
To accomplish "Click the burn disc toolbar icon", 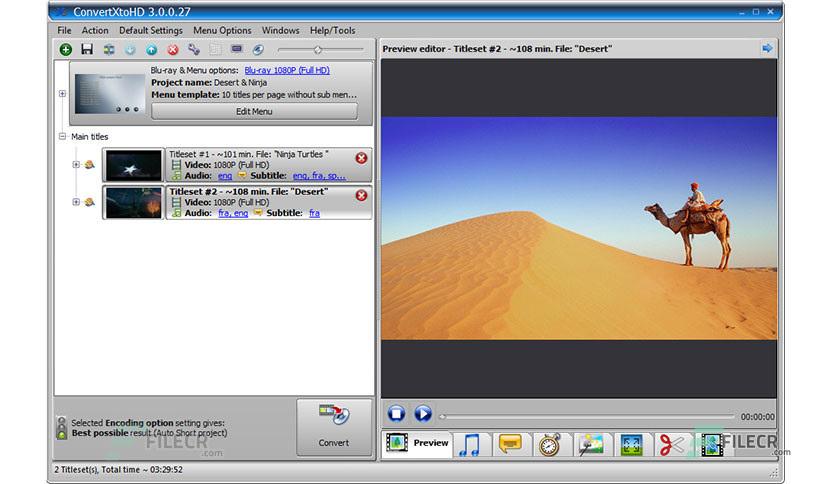I will pos(258,50).
